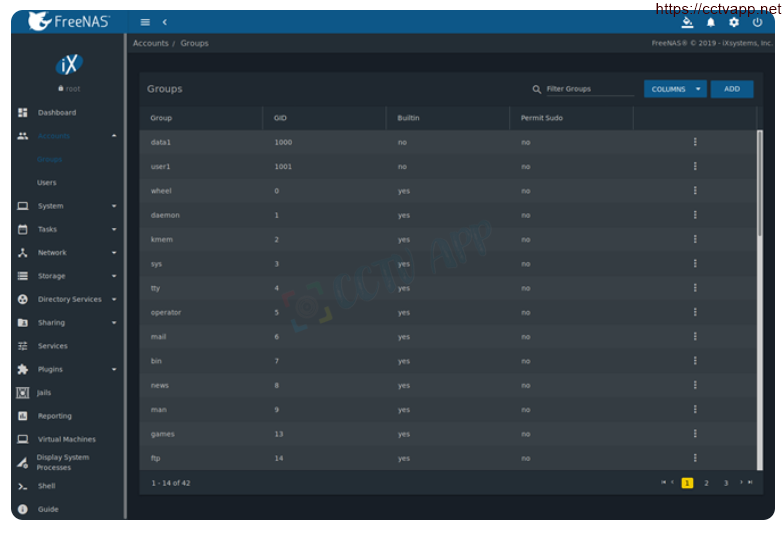Open the notifications bell

pyautogui.click(x=711, y=22)
